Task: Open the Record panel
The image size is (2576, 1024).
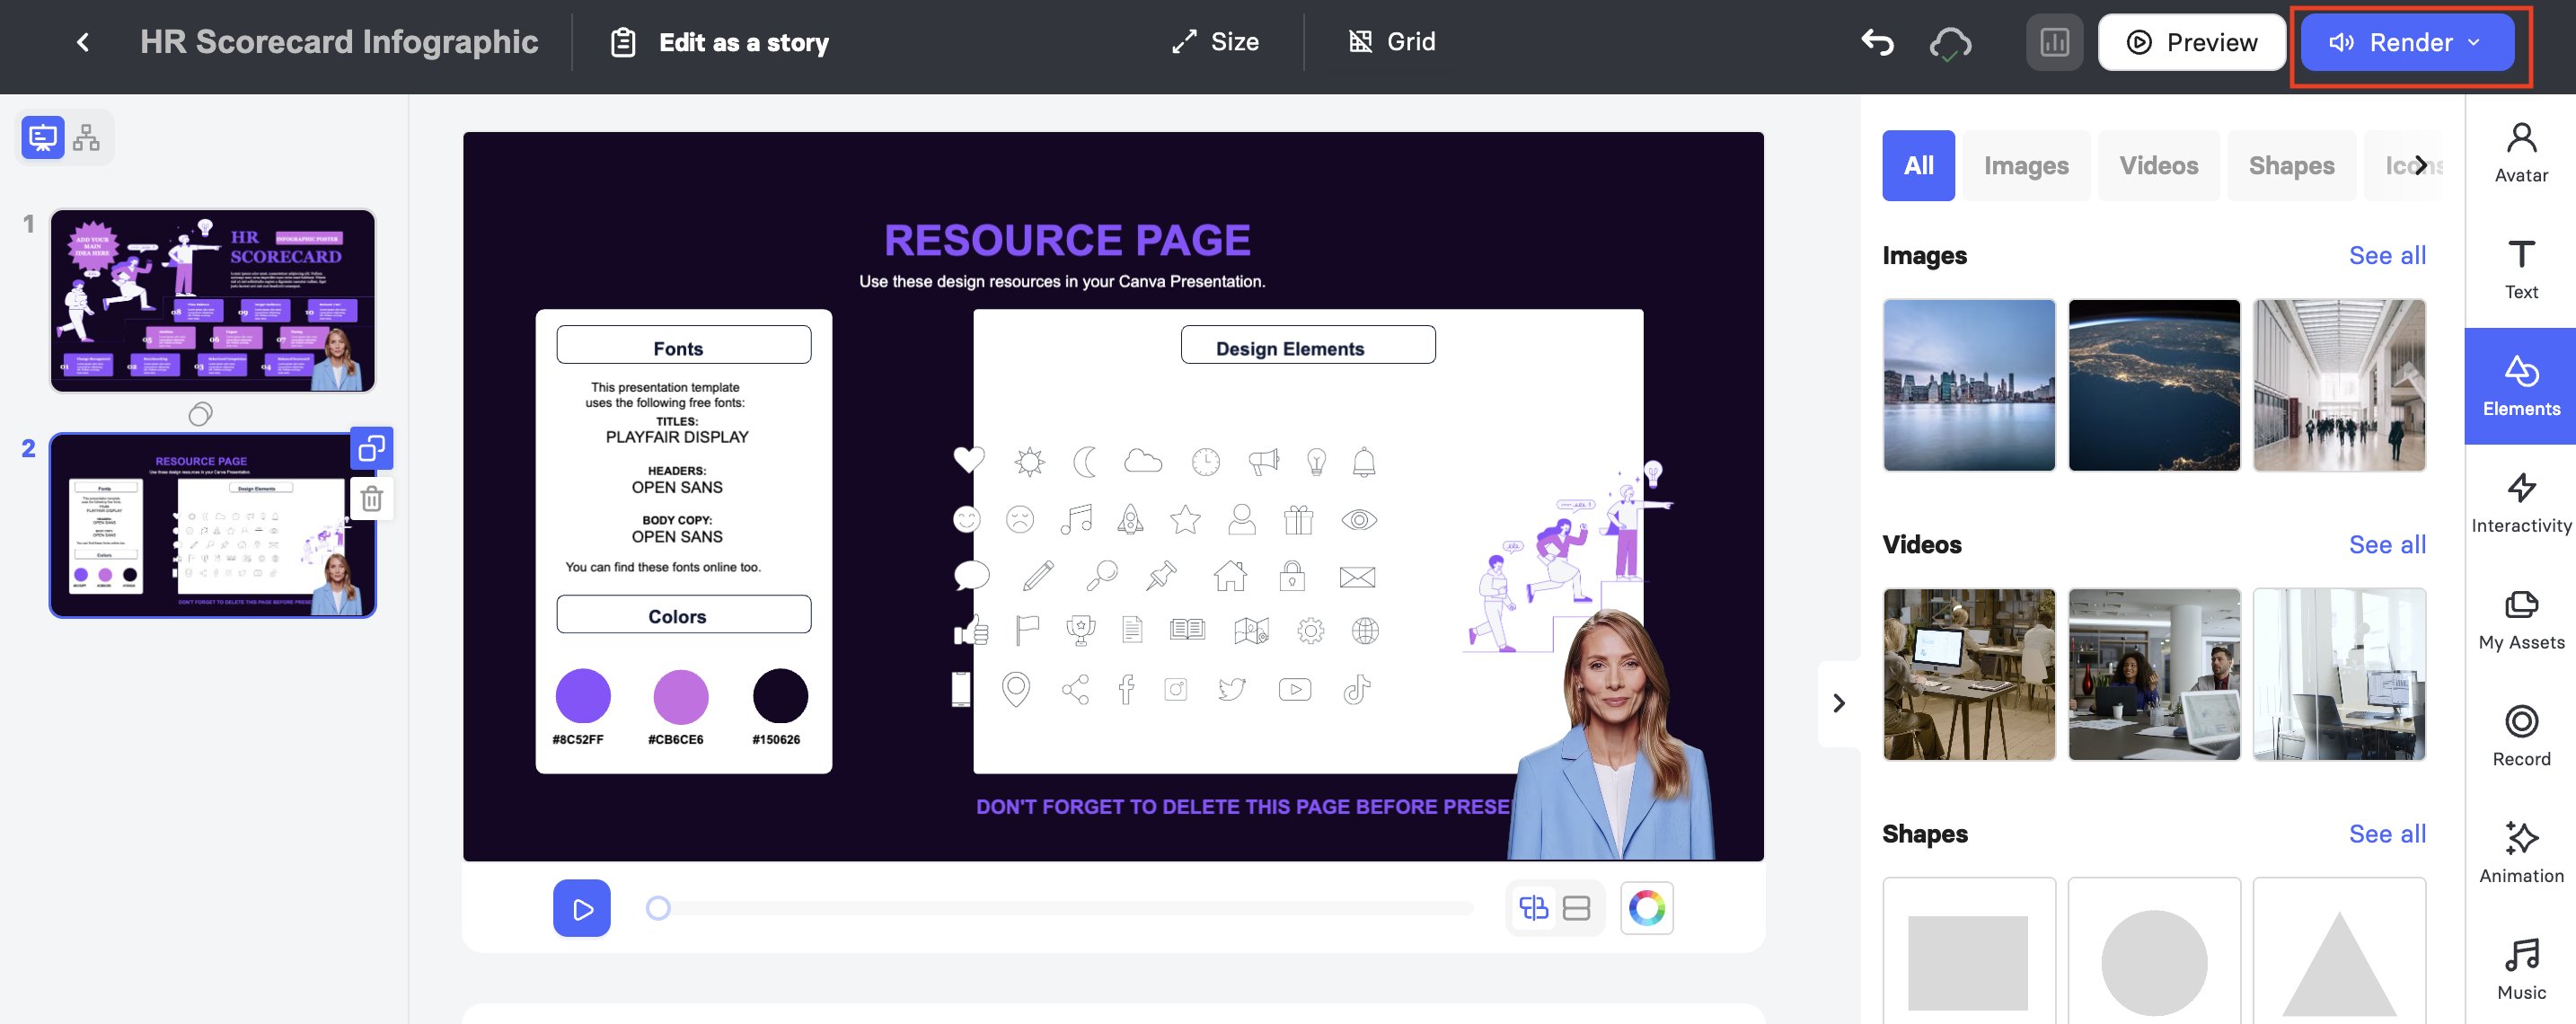Action: pos(2521,737)
